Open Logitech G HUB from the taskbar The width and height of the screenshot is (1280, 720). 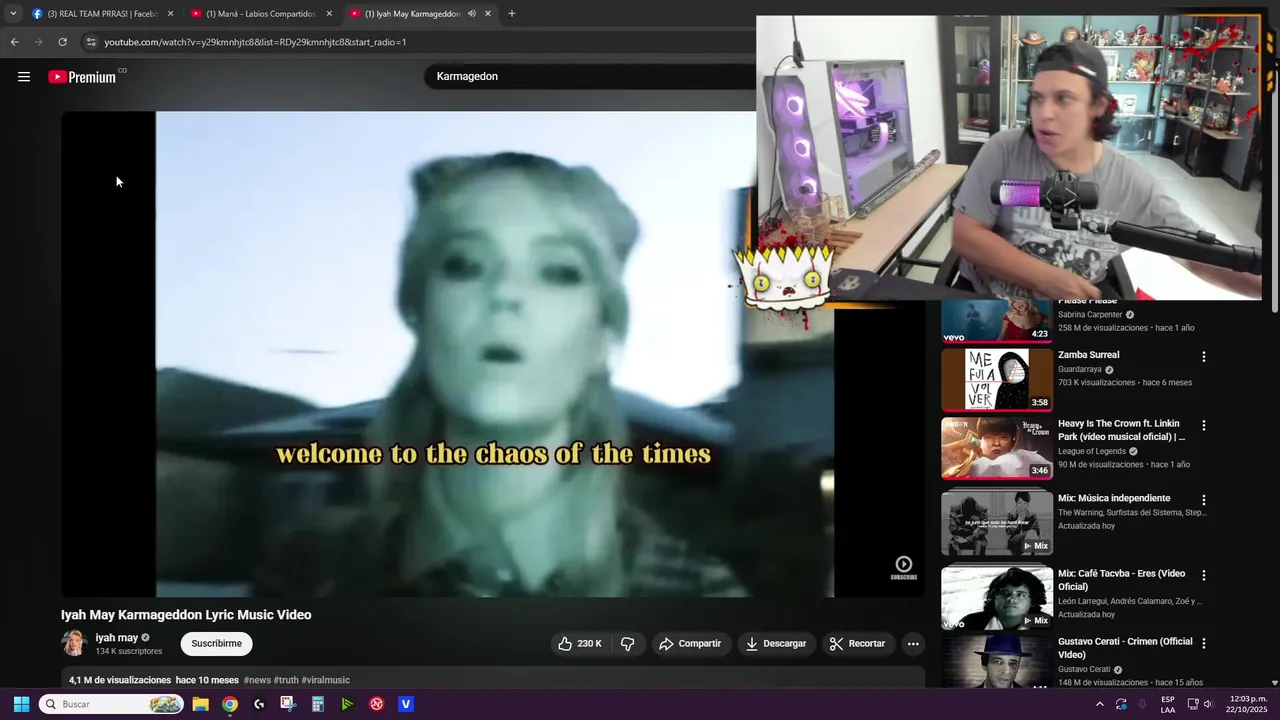pos(259,704)
